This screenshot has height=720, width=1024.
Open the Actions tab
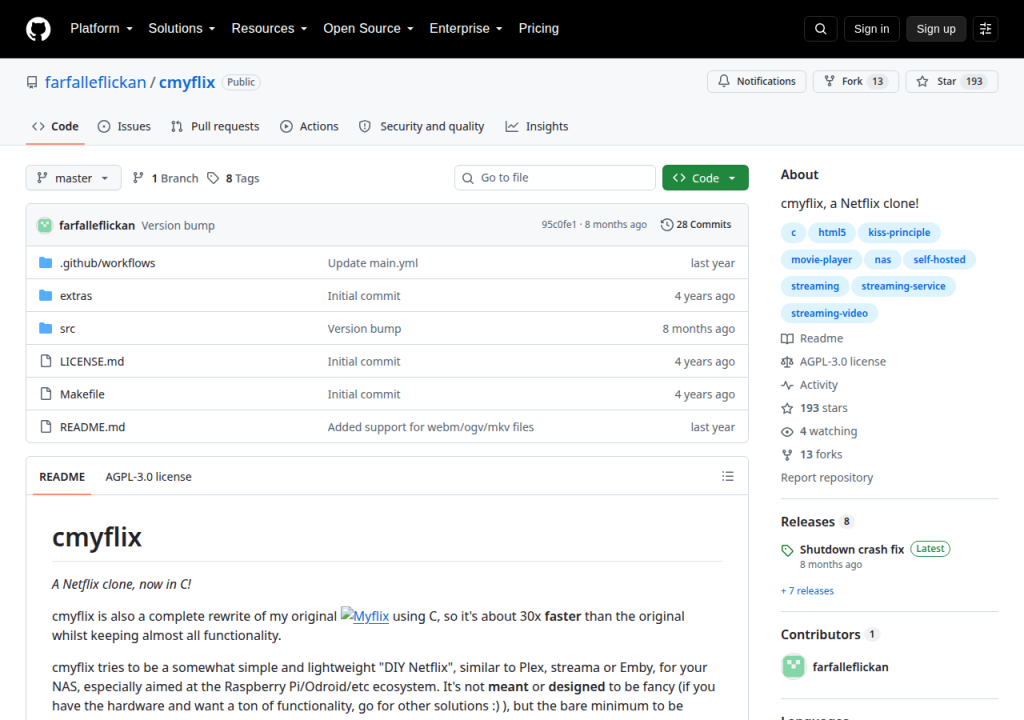tap(309, 126)
